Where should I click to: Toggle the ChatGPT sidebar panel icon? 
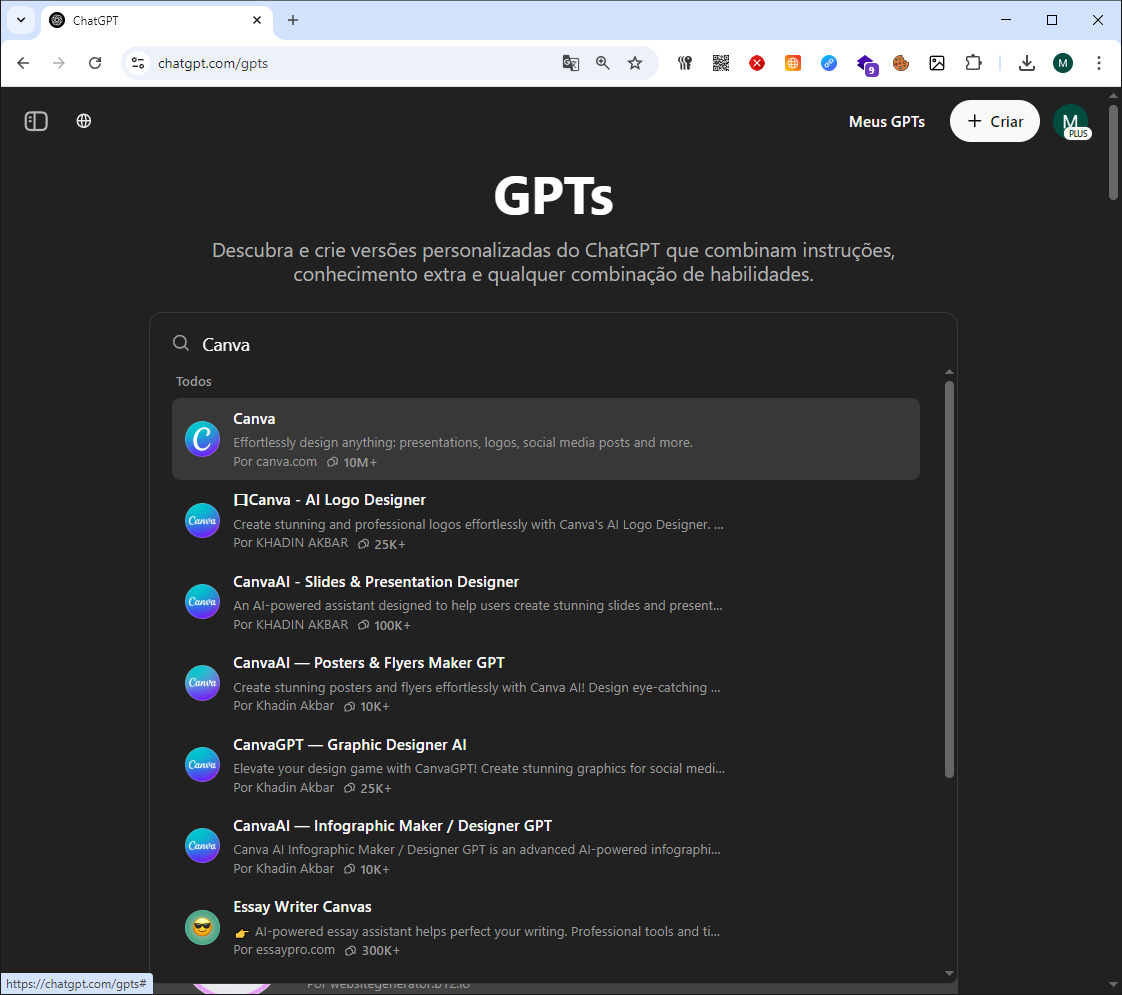(x=36, y=121)
